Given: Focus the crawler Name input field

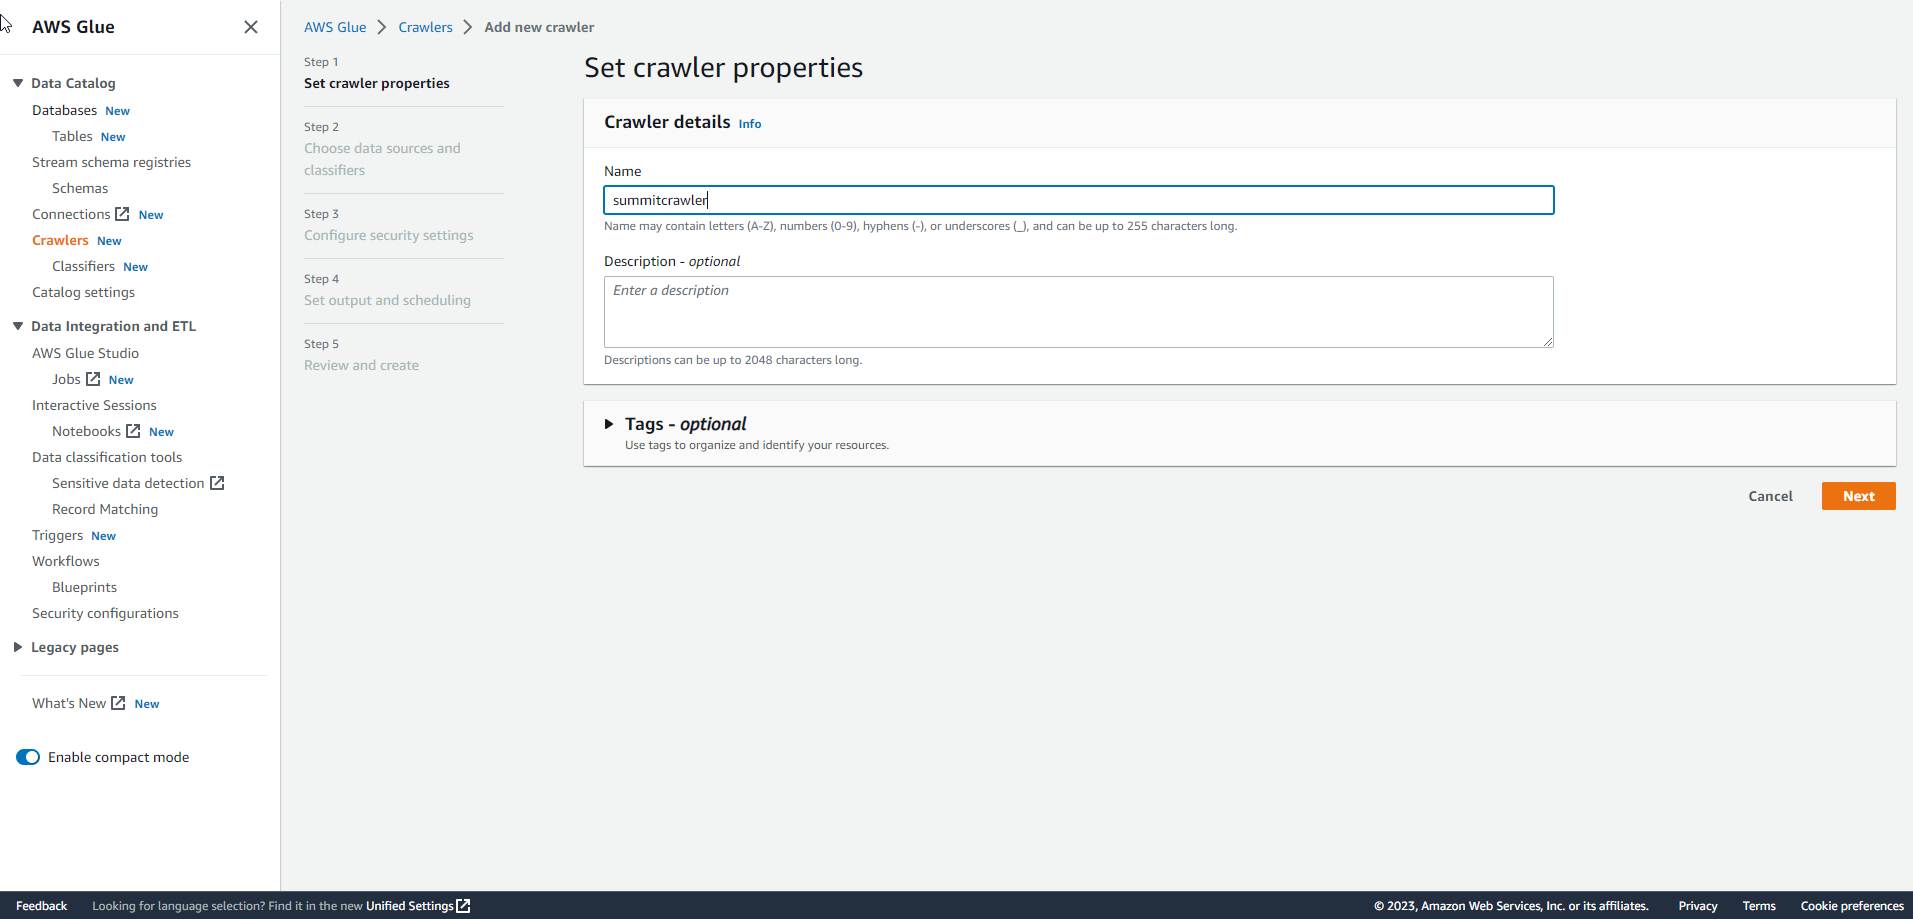Looking at the screenshot, I should point(1079,200).
